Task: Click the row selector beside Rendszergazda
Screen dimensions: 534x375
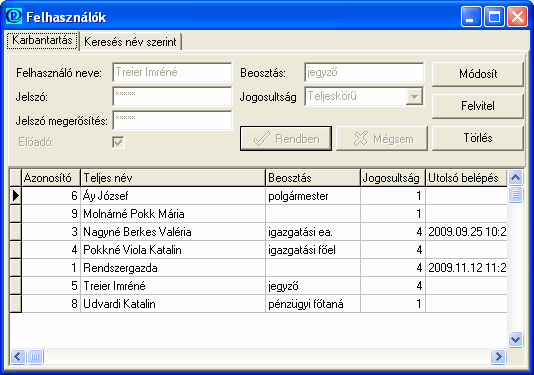Action: (16, 268)
